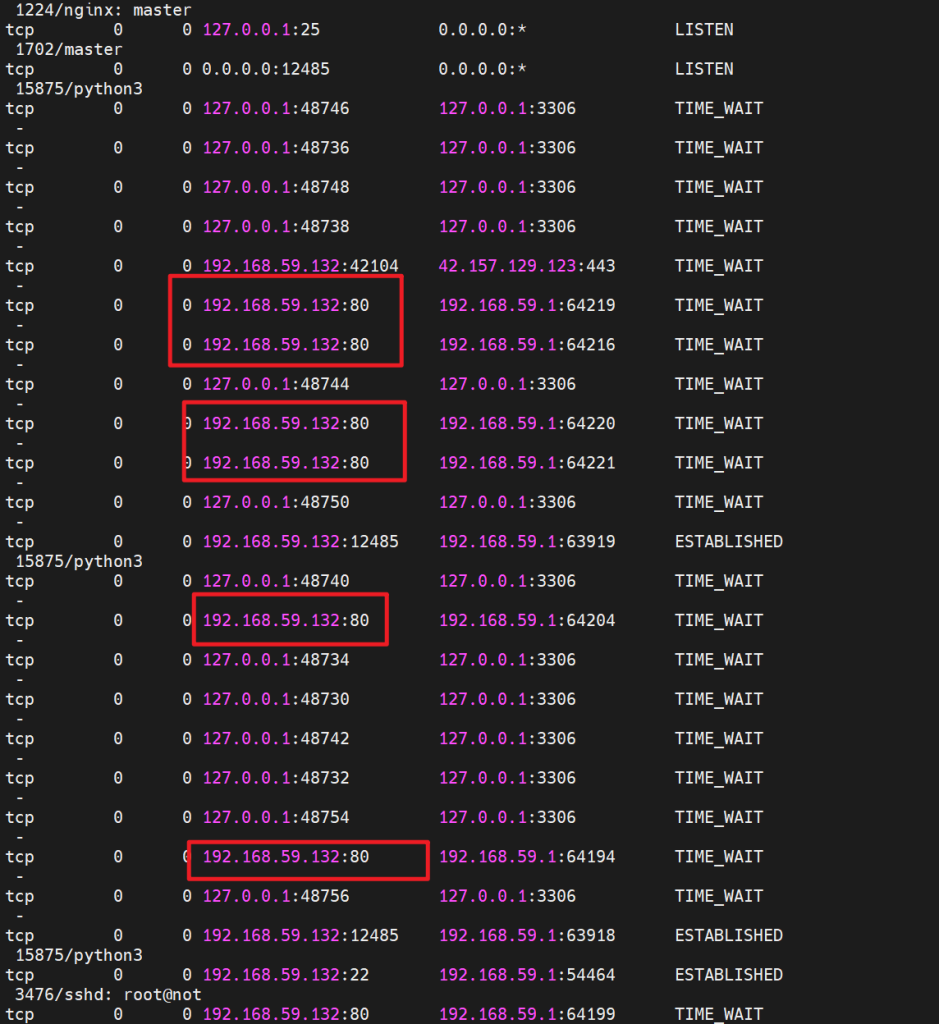The image size is (939, 1024).
Task: Click foreign address 192.168.59.1:64216
Action: pyautogui.click(x=527, y=345)
